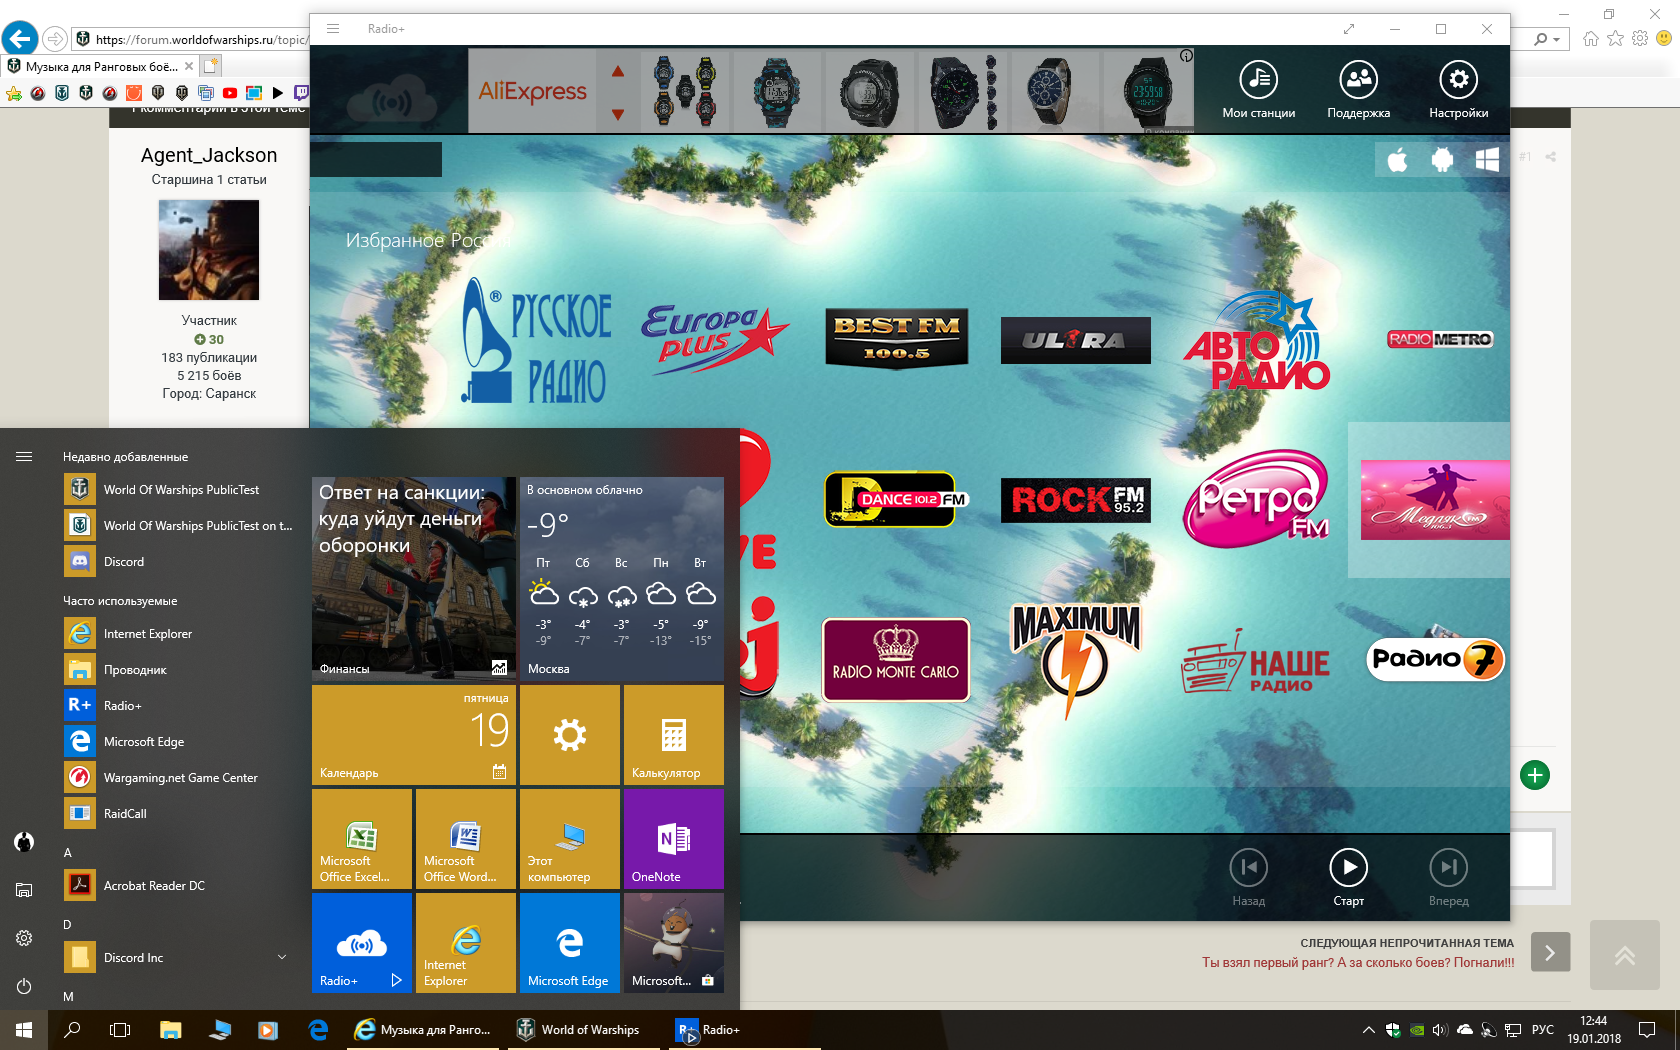Add a station with green plus

point(1535,775)
